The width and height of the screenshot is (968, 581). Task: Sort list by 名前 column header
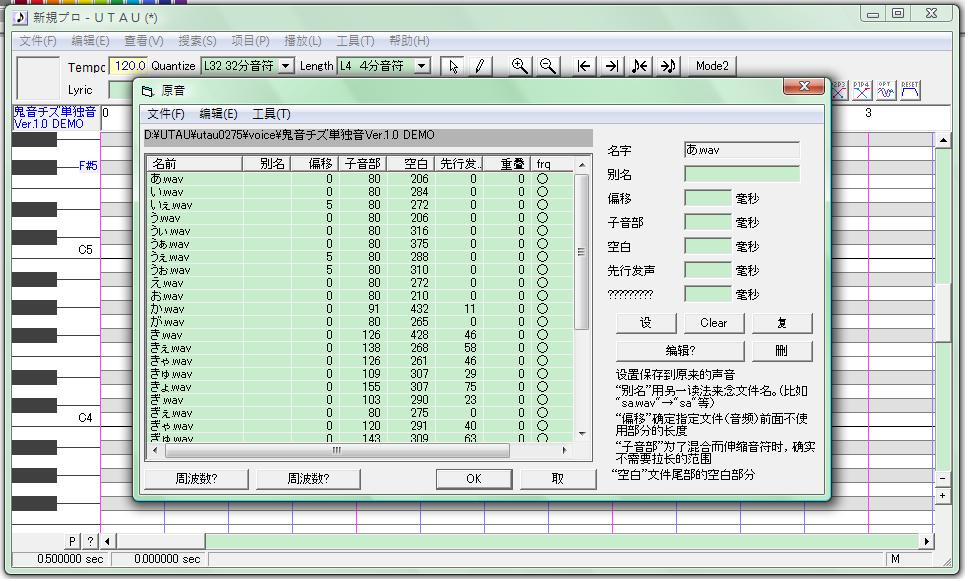pyautogui.click(x=194, y=164)
